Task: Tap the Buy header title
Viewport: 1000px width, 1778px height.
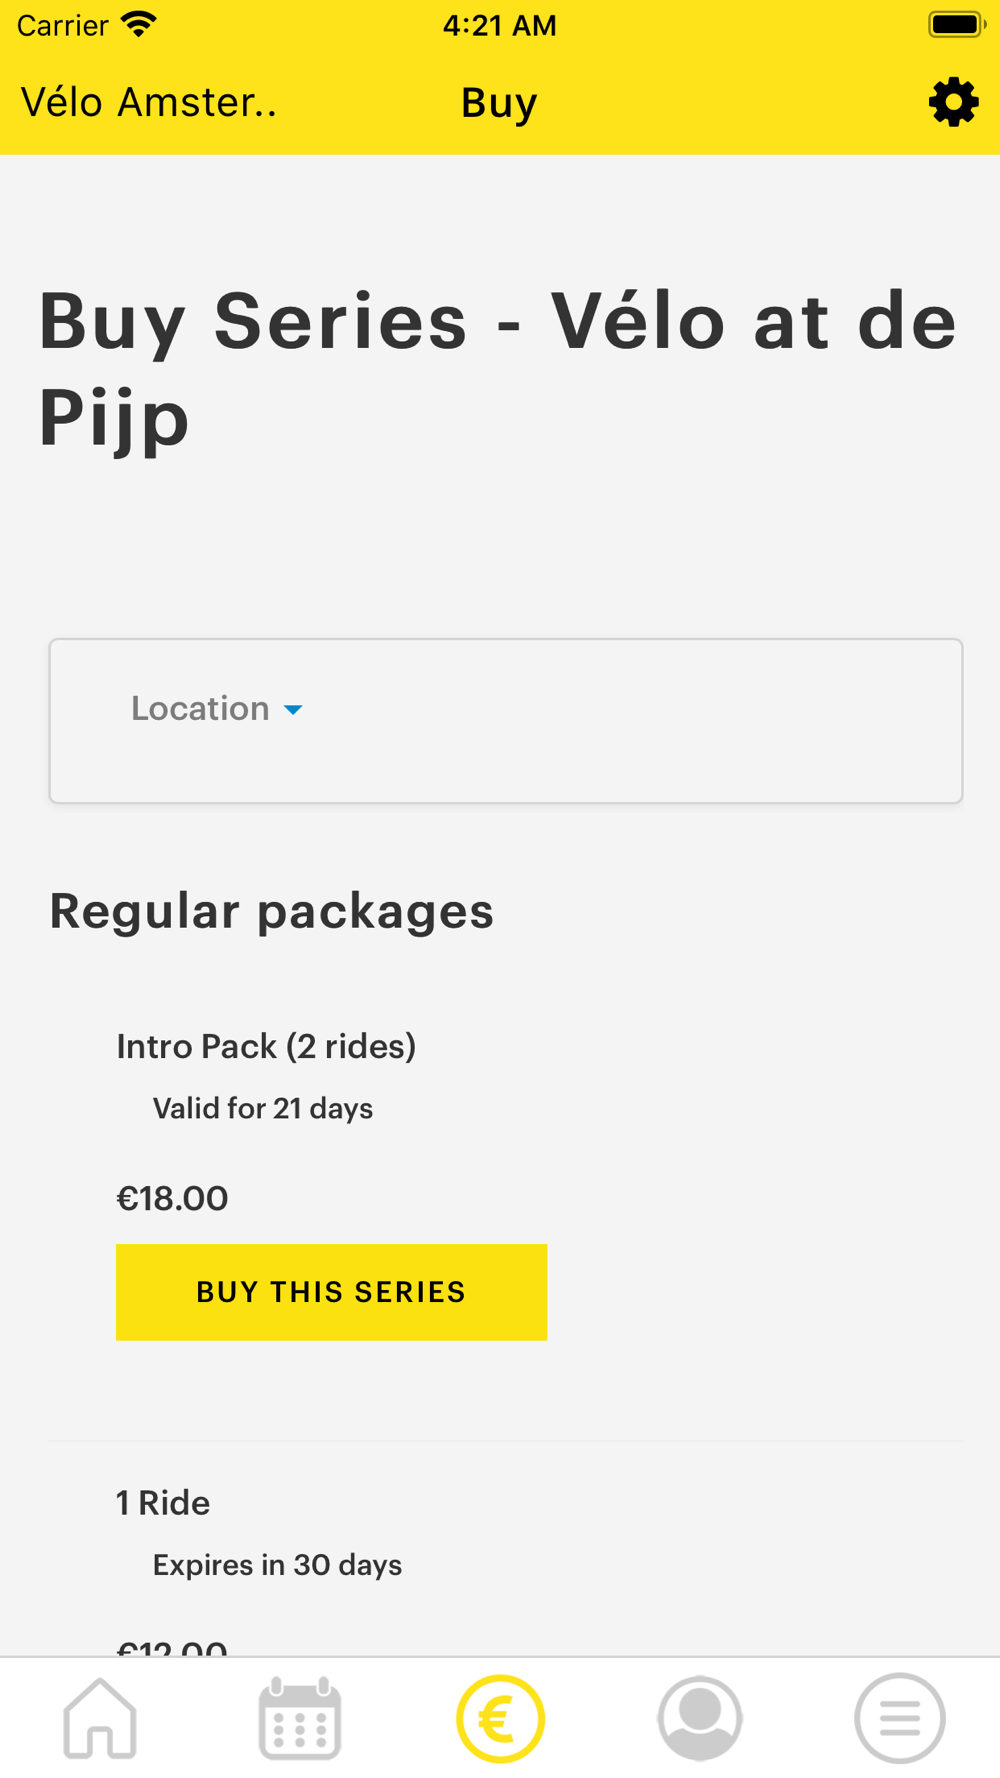Action: (x=499, y=102)
